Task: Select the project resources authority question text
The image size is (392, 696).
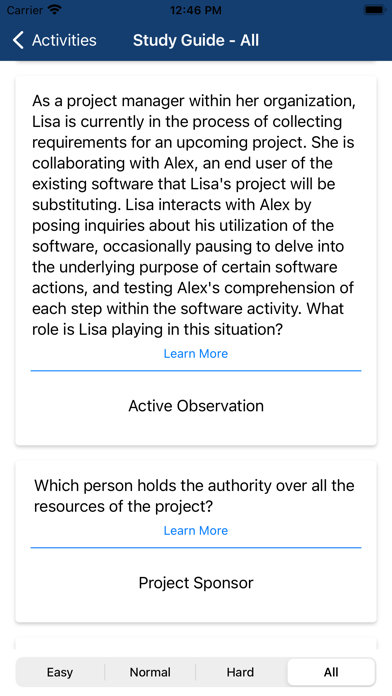Action: 194,496
